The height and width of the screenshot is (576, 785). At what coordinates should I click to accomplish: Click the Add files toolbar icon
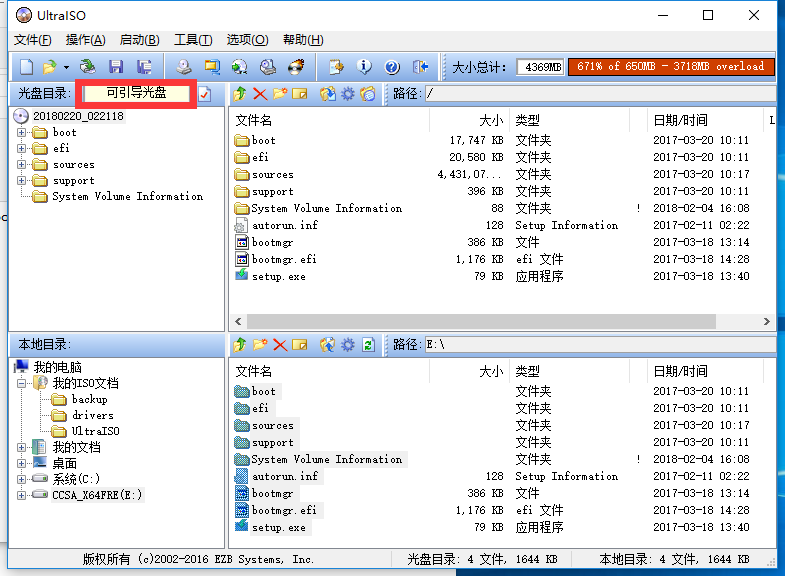(336, 67)
